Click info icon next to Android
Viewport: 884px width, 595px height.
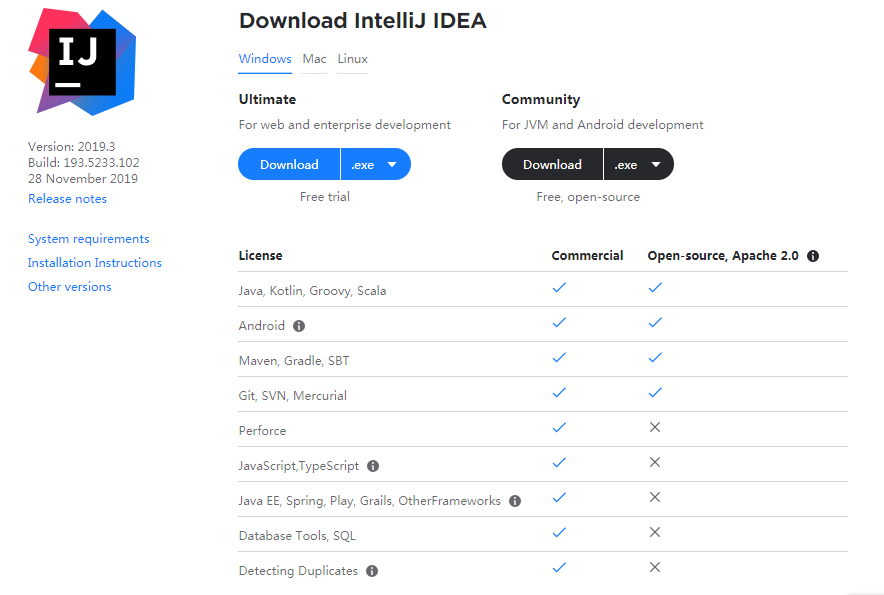click(x=299, y=326)
